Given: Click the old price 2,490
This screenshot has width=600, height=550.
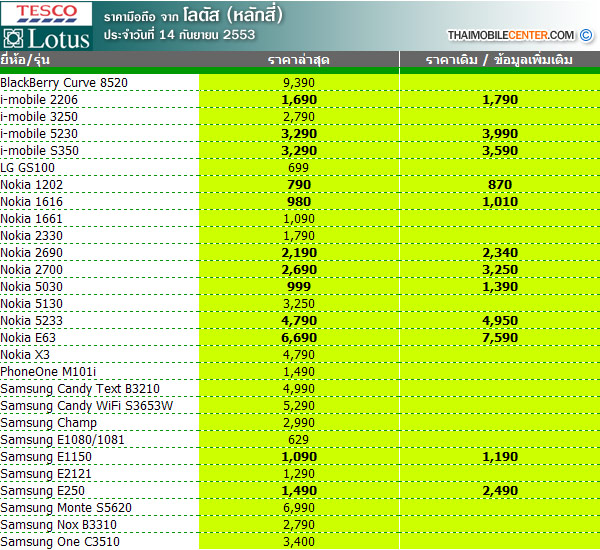Looking at the screenshot, I should click(500, 491).
